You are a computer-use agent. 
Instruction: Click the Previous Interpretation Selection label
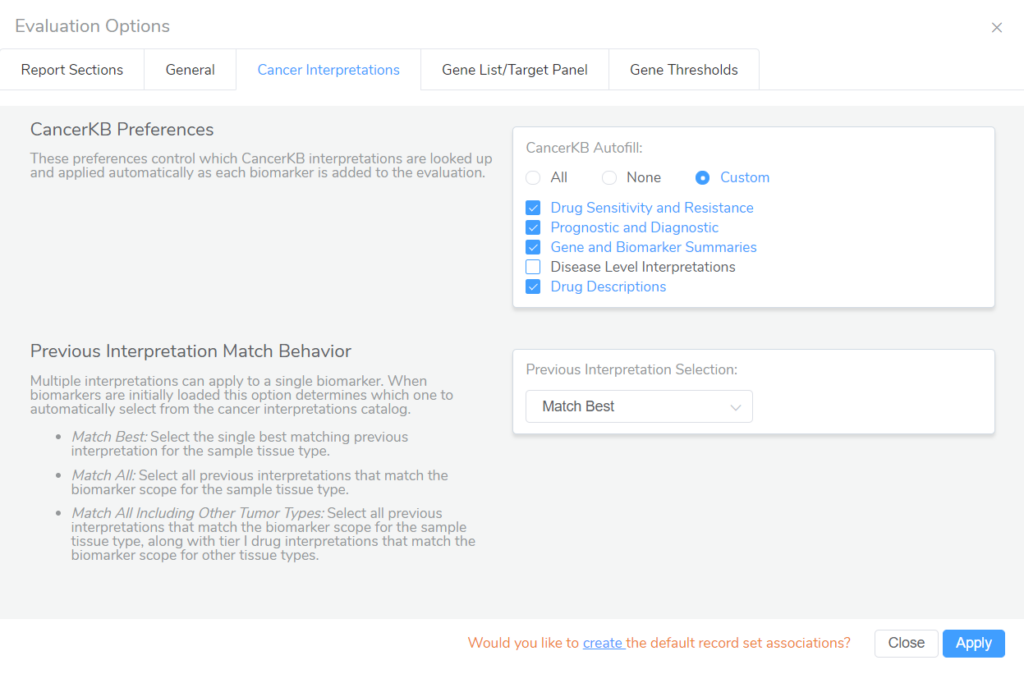[632, 370]
